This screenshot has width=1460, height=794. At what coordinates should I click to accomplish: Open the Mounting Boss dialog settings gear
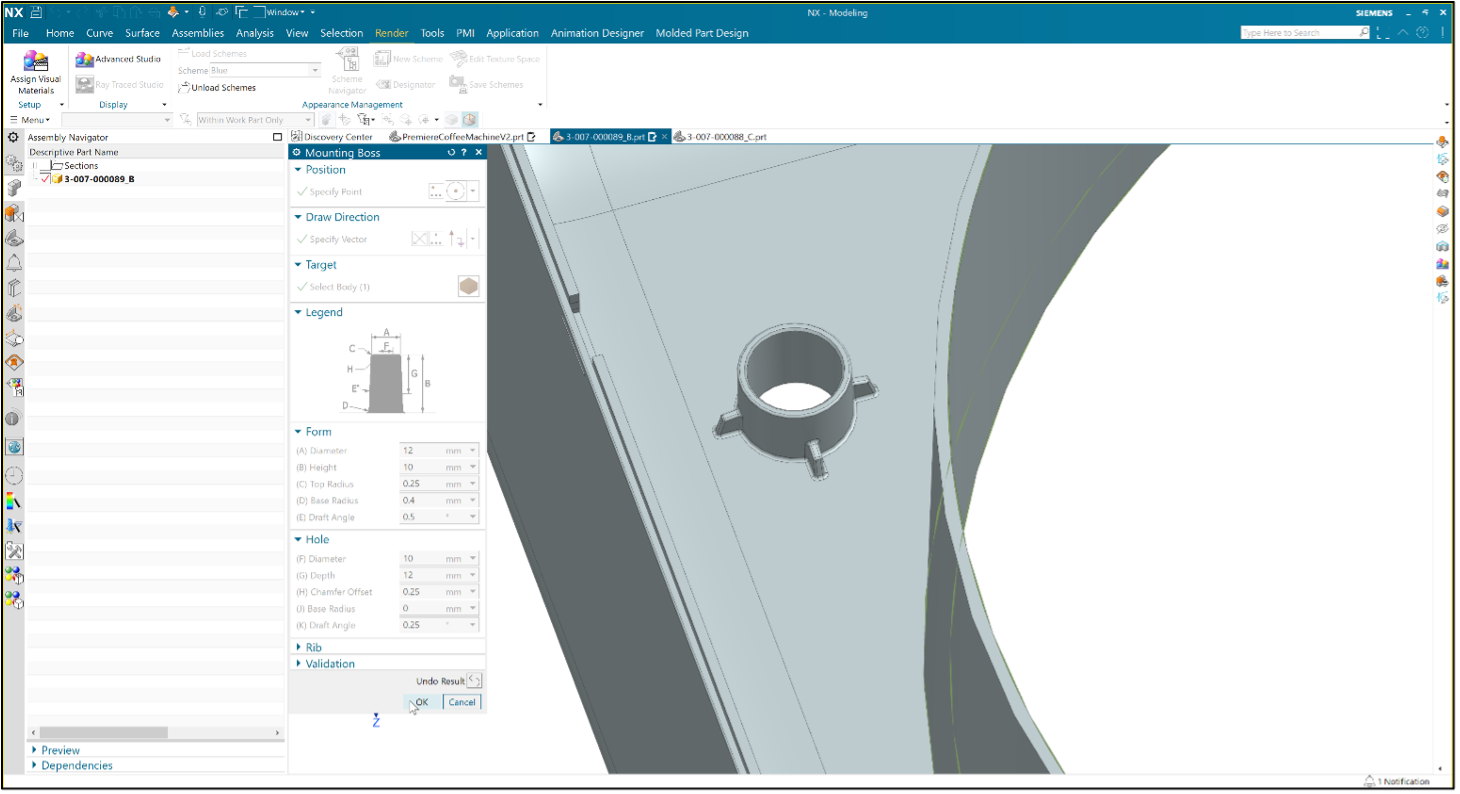pyautogui.click(x=296, y=153)
